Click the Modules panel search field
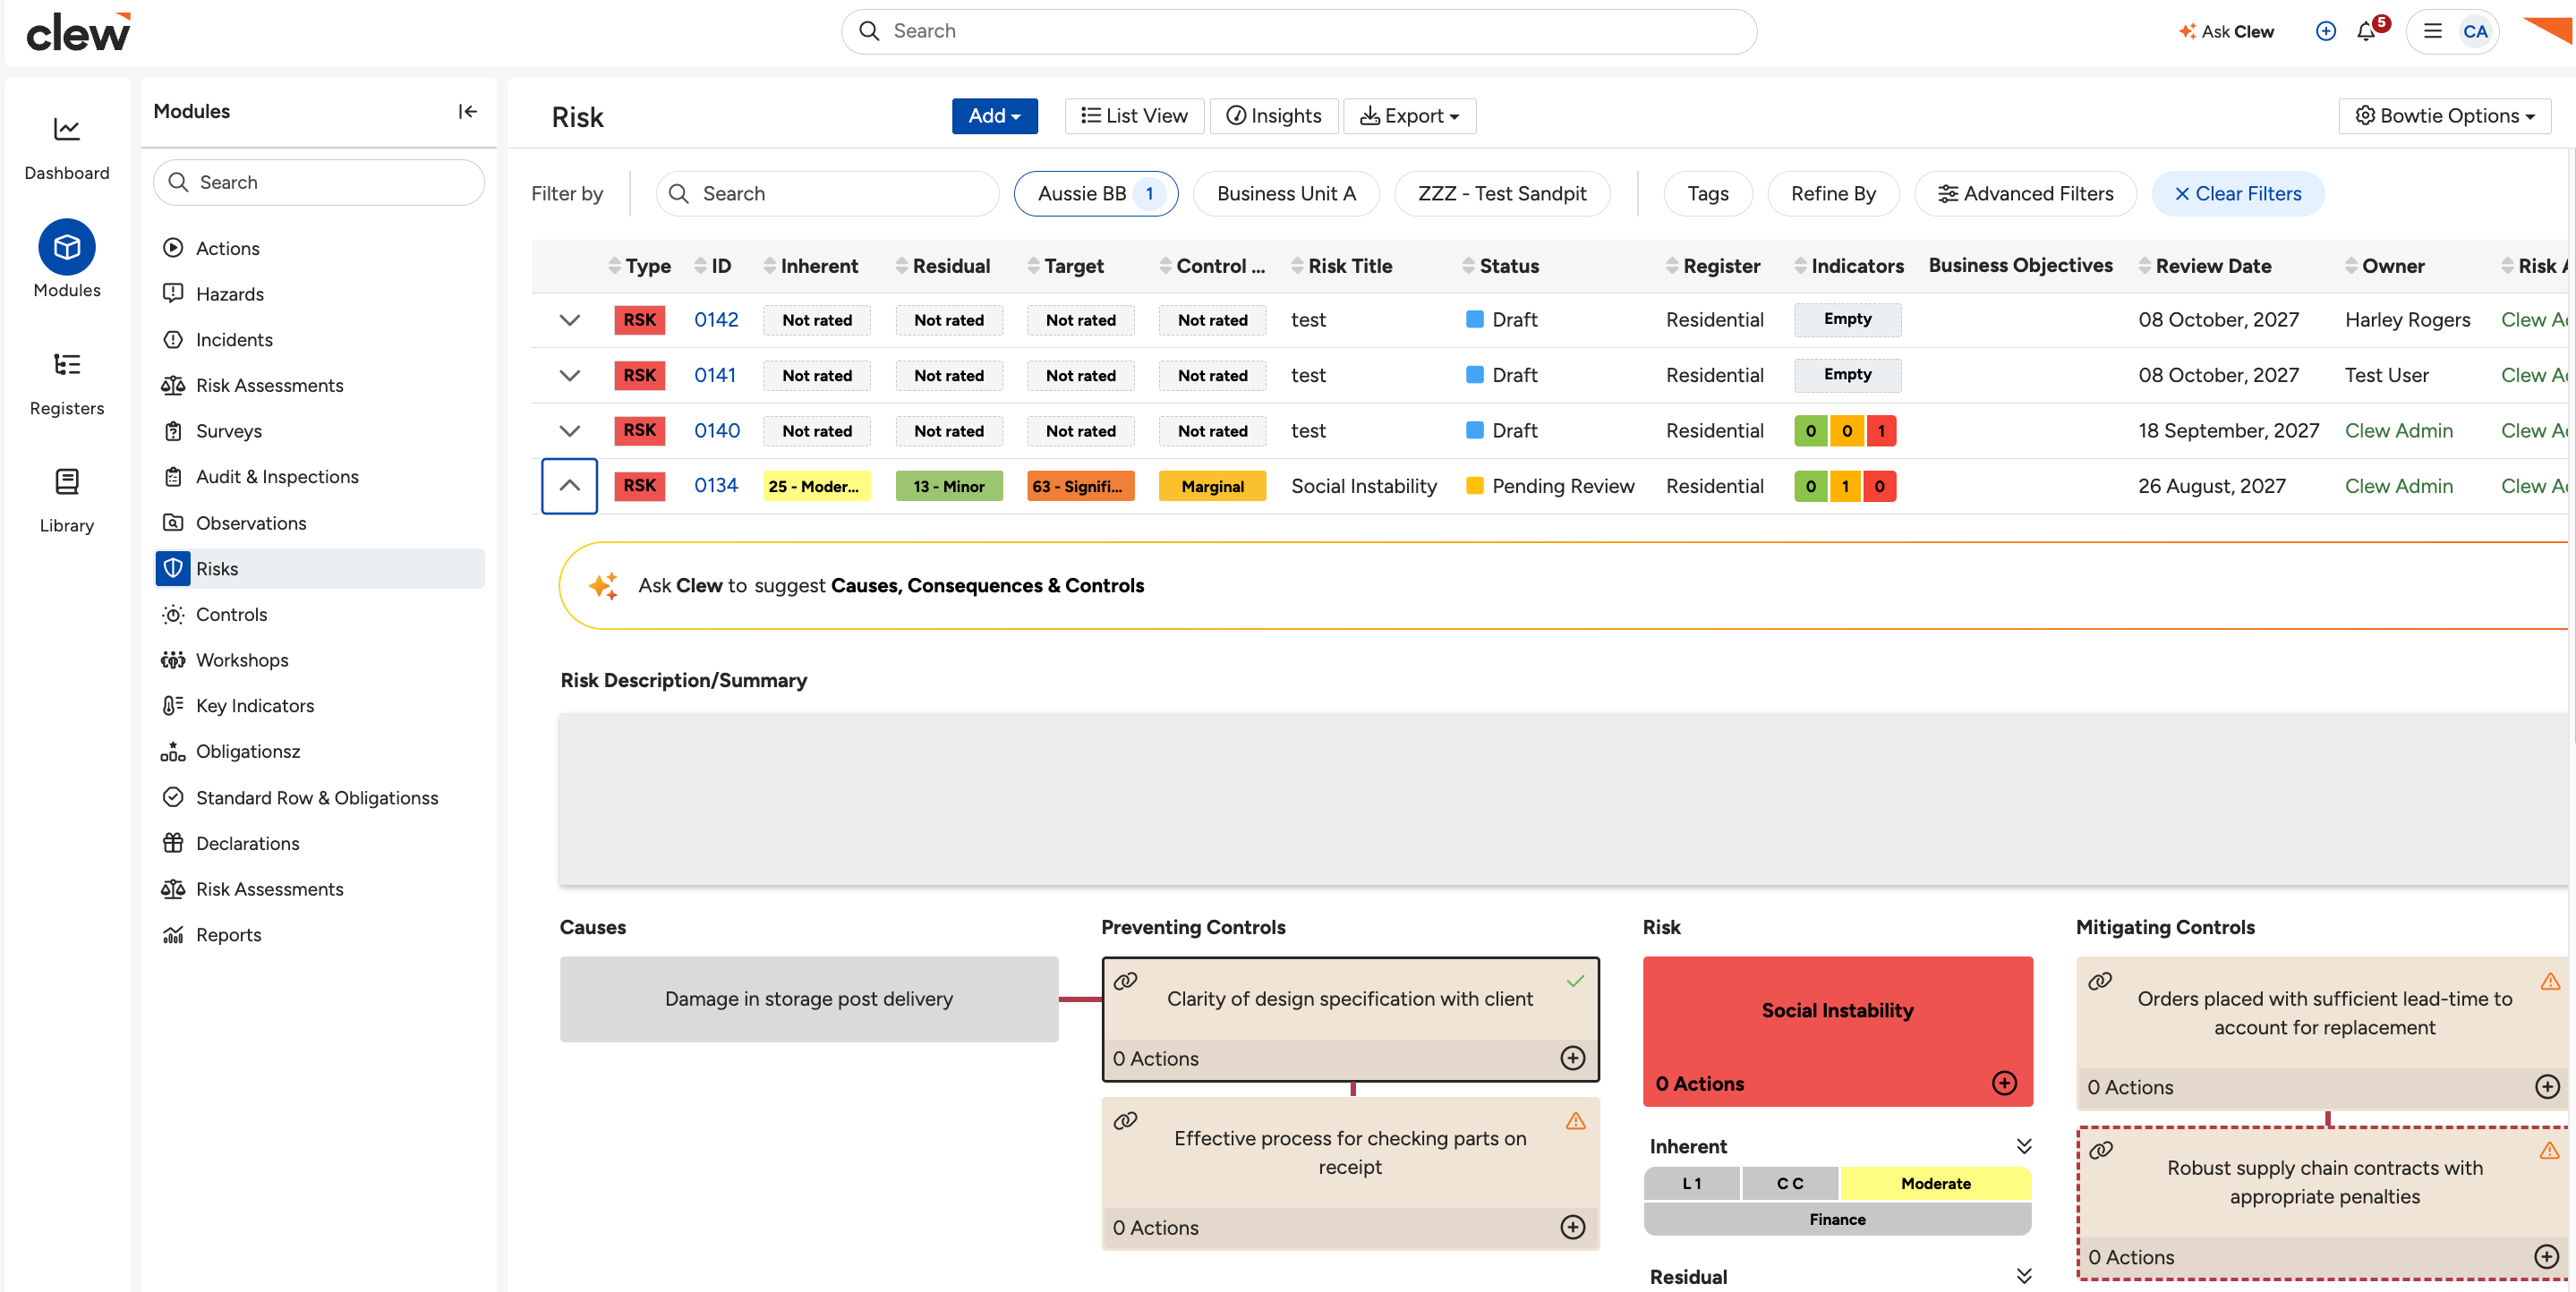Viewport: 2576px width, 1292px height. [318, 182]
